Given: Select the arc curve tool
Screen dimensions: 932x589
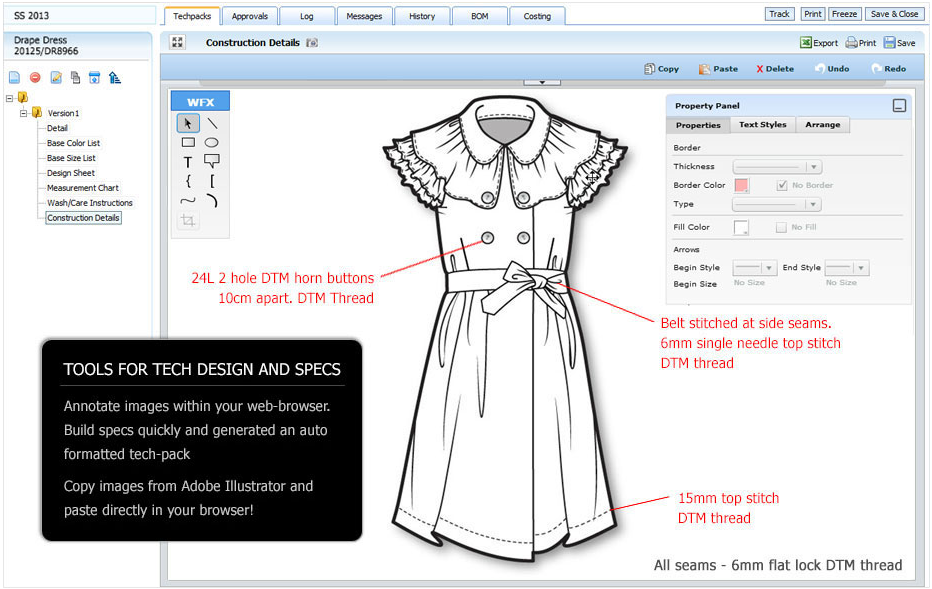Looking at the screenshot, I should (x=212, y=201).
